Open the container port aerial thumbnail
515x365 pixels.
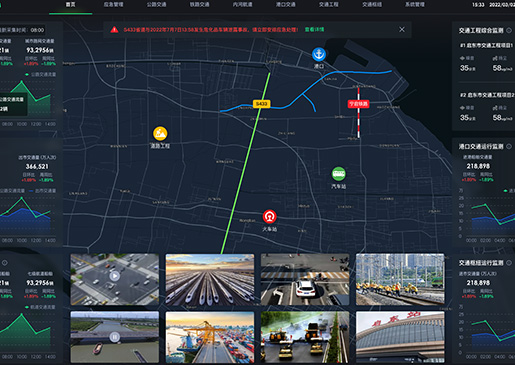[210, 337]
